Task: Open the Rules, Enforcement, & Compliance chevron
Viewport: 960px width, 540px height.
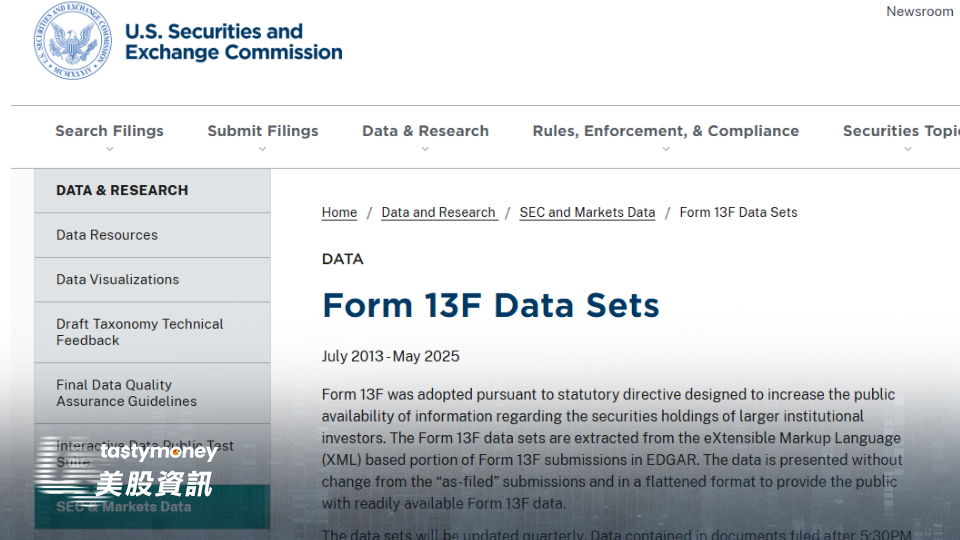Action: pos(666,149)
